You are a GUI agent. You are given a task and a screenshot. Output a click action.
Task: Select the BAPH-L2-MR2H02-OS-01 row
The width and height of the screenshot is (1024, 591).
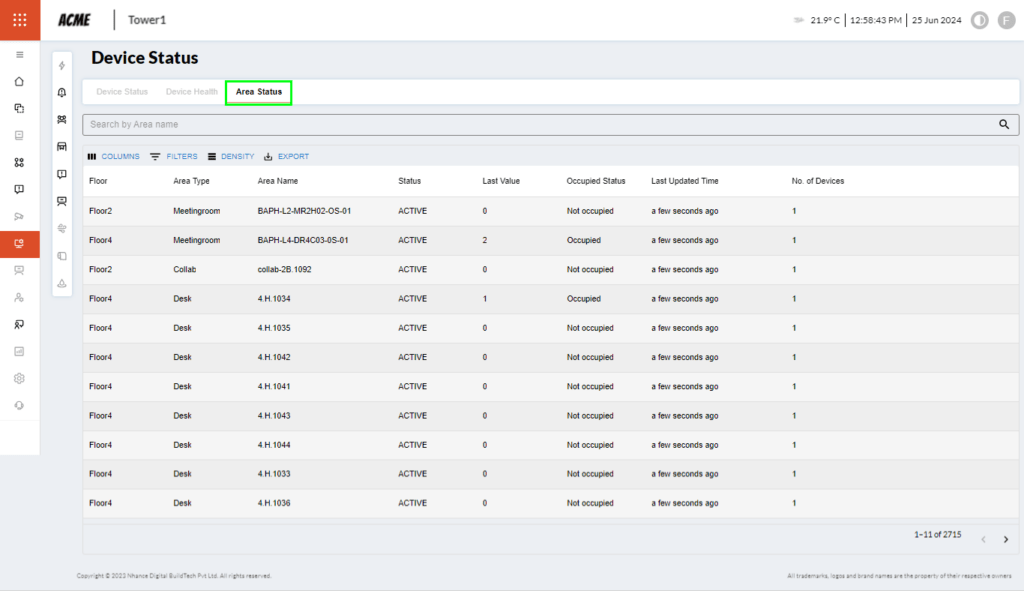[304, 211]
